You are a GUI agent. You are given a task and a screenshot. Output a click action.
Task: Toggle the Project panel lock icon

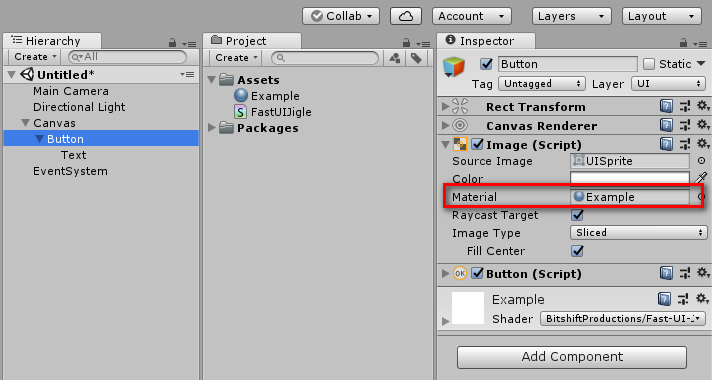click(x=406, y=43)
